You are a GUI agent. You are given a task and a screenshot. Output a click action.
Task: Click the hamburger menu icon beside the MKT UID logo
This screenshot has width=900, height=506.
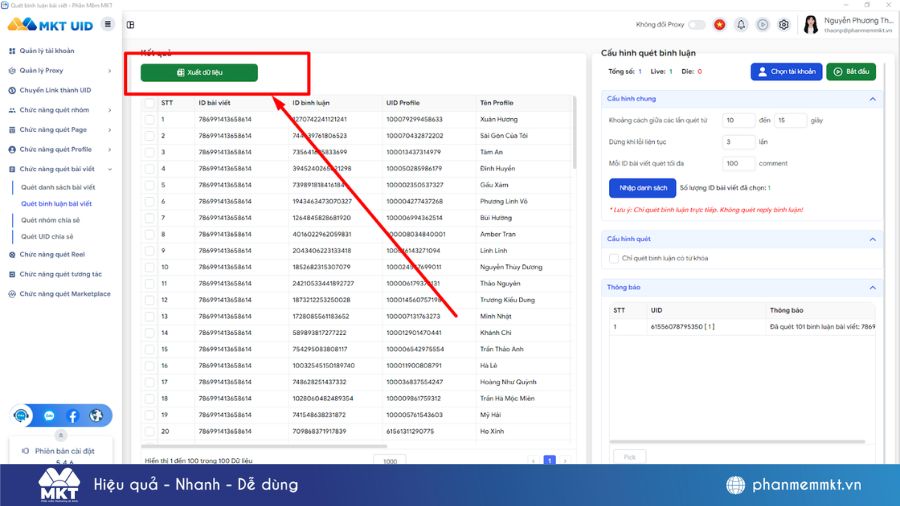[107, 24]
